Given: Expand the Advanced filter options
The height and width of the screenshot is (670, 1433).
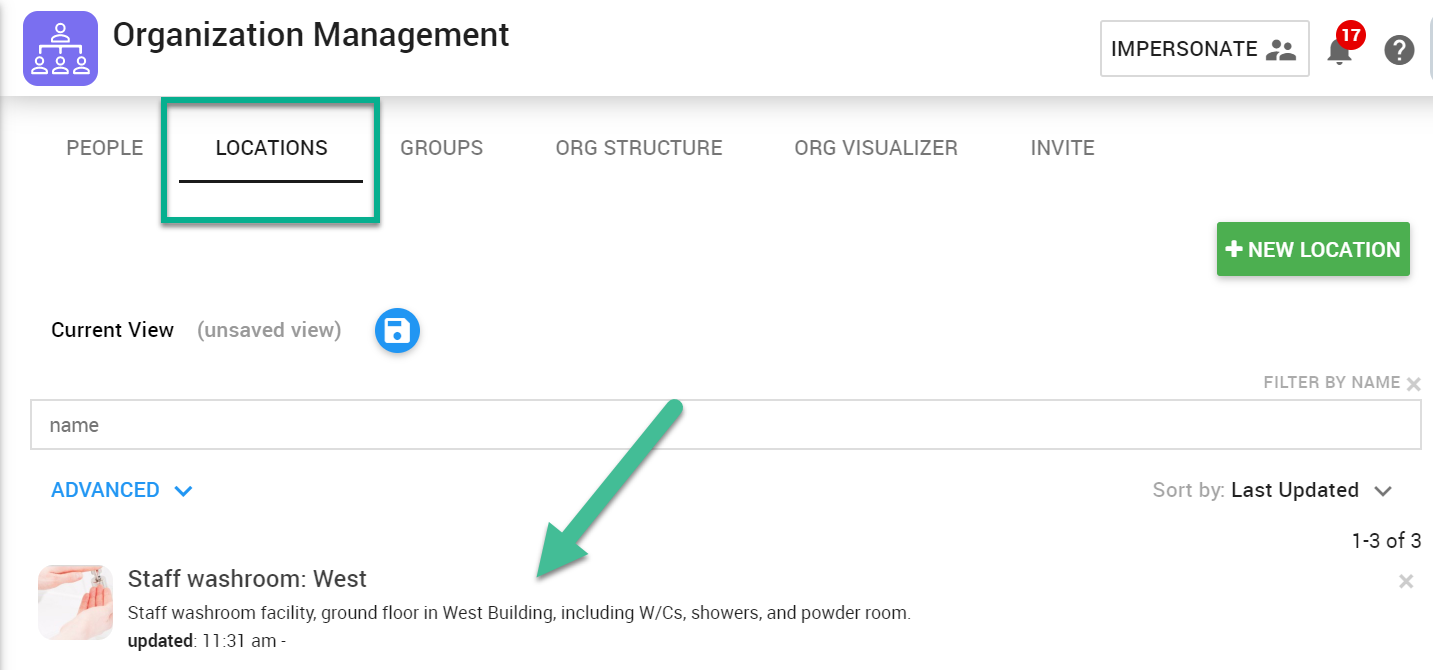Looking at the screenshot, I should click(121, 490).
